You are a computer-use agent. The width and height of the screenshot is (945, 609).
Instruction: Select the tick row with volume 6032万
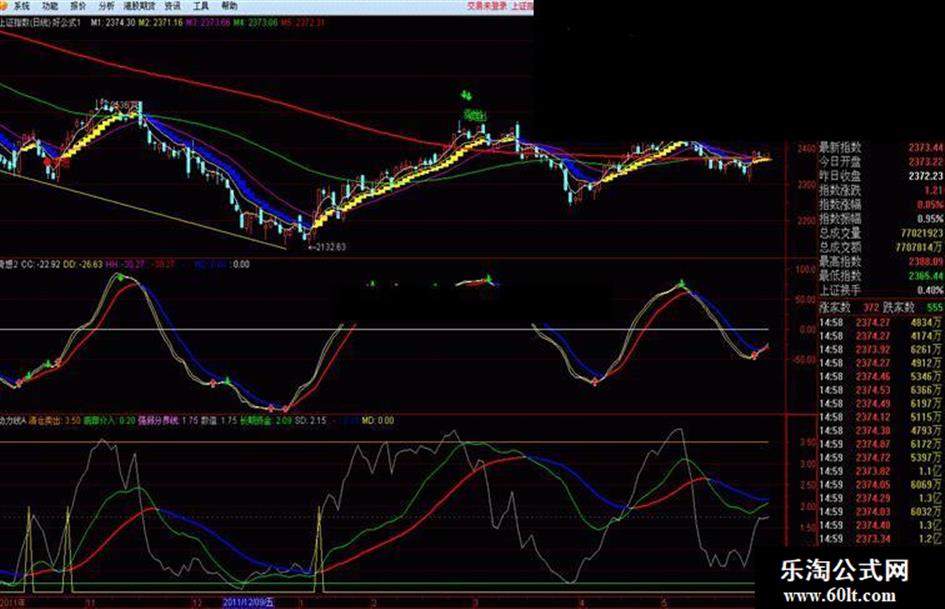[x=881, y=512]
